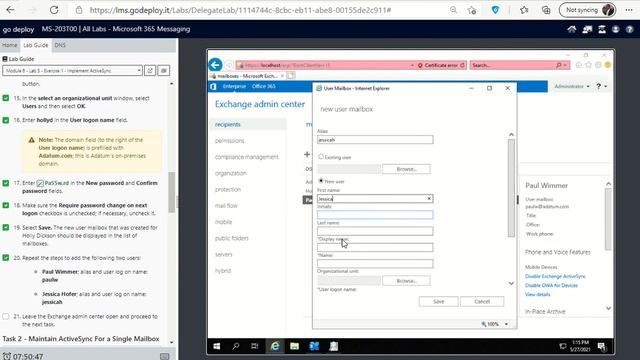Select the Office 365 tab
The image size is (640, 360).
pos(264,87)
